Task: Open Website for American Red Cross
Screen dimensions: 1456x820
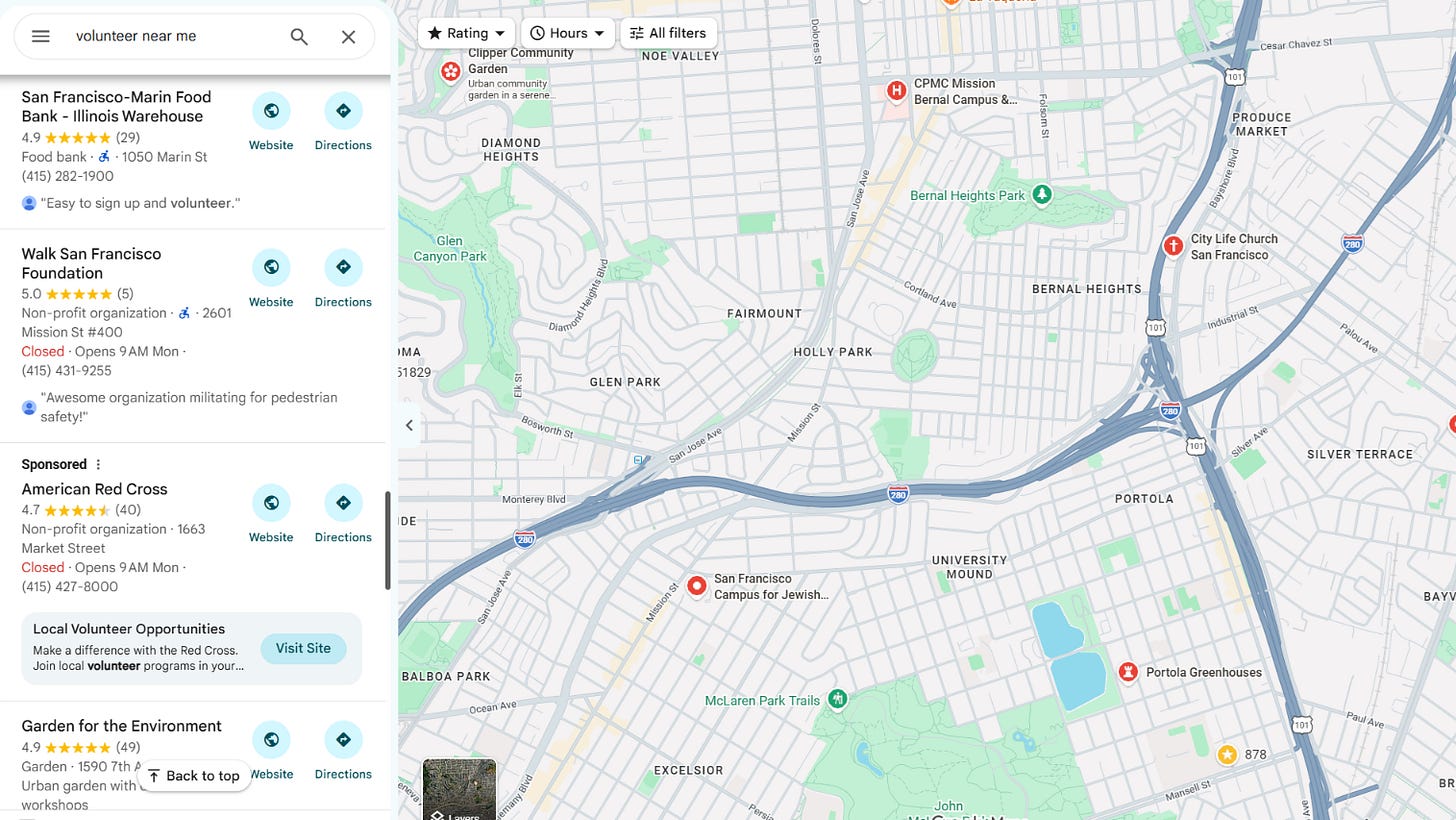Action: [271, 515]
